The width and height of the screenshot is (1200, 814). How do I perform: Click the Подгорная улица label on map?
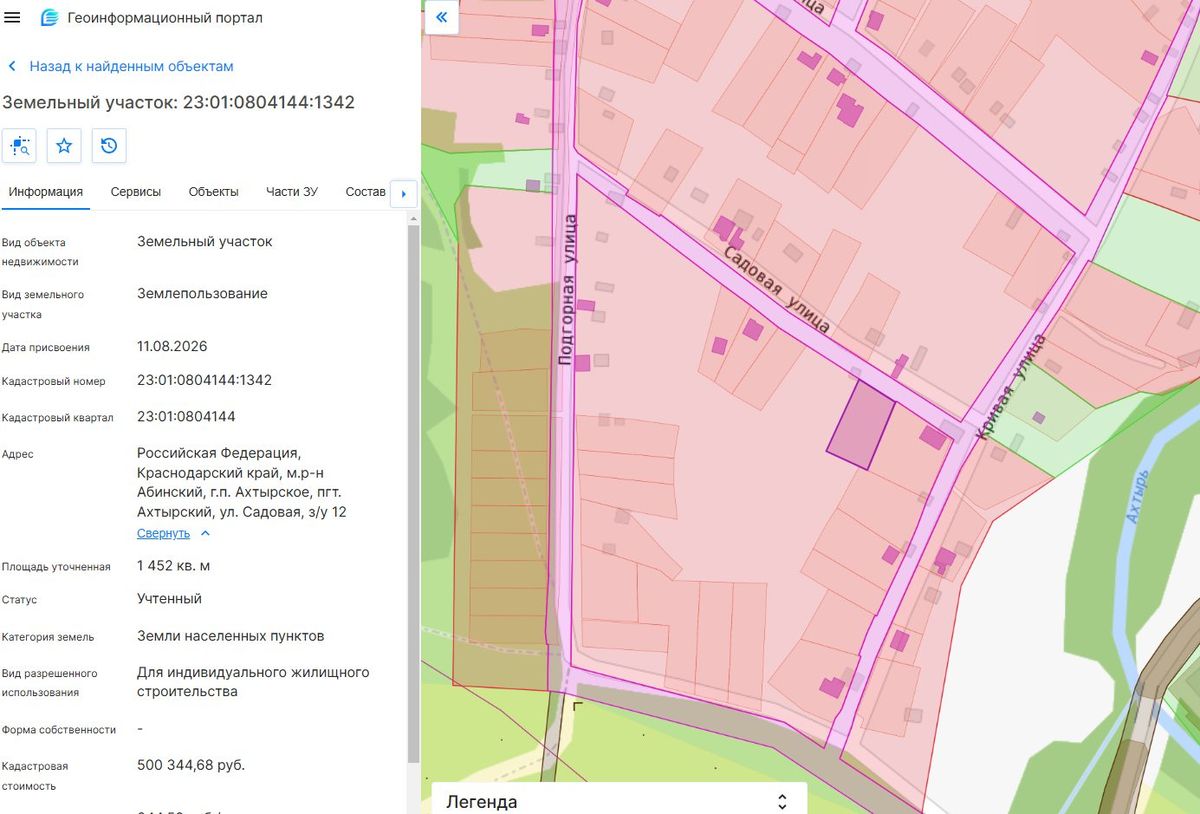pos(567,289)
